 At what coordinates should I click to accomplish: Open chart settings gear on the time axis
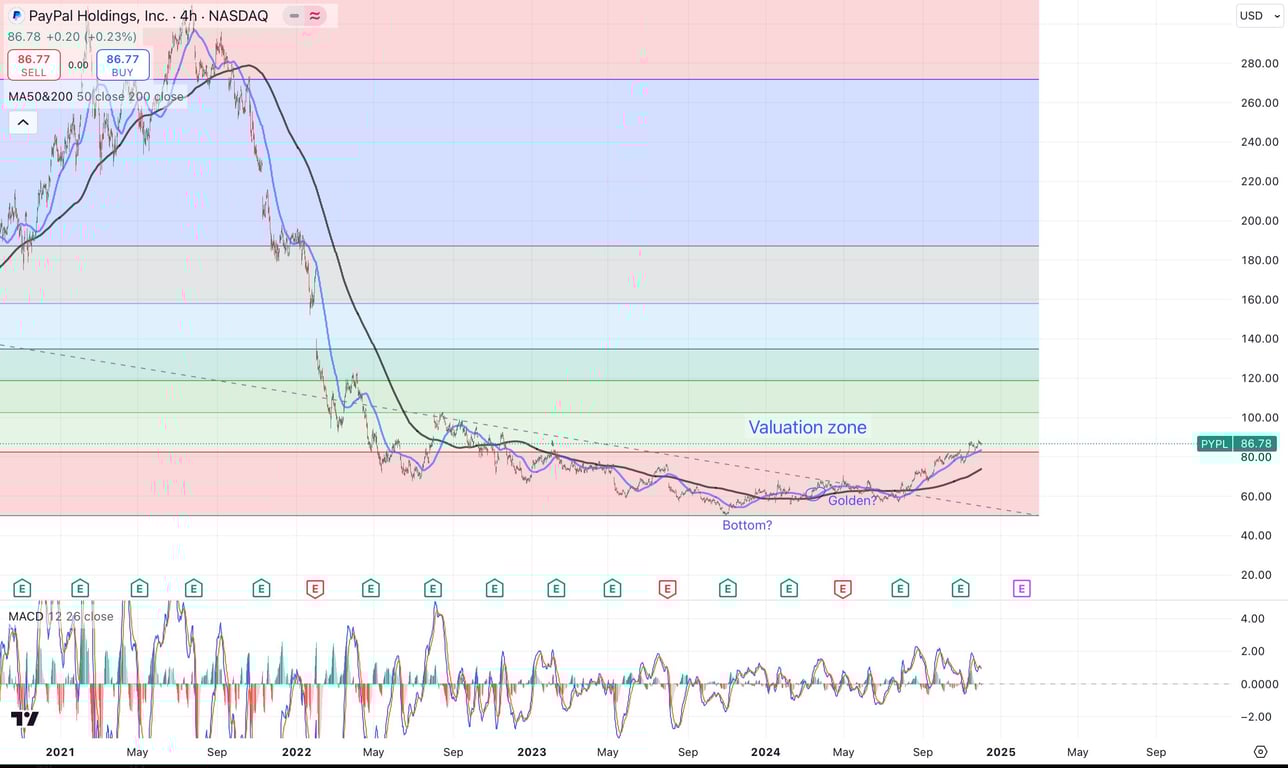point(1260,751)
